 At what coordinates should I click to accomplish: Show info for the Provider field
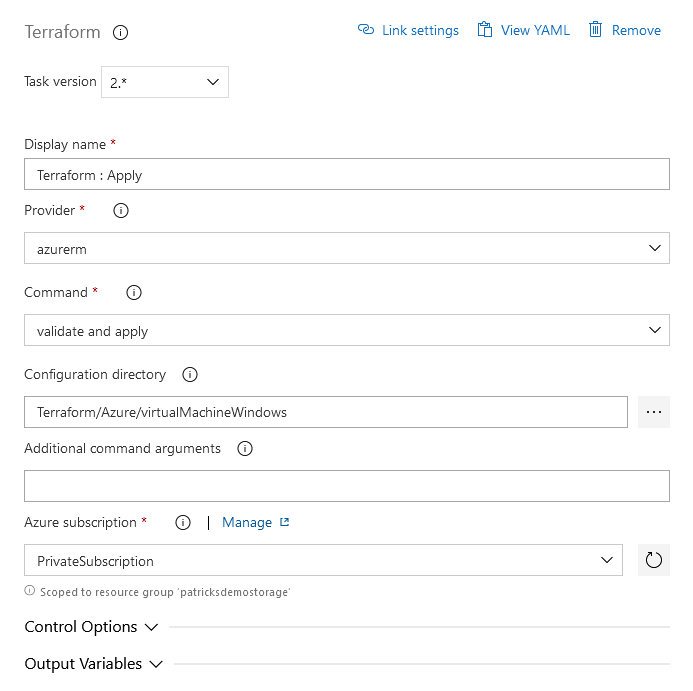[121, 210]
